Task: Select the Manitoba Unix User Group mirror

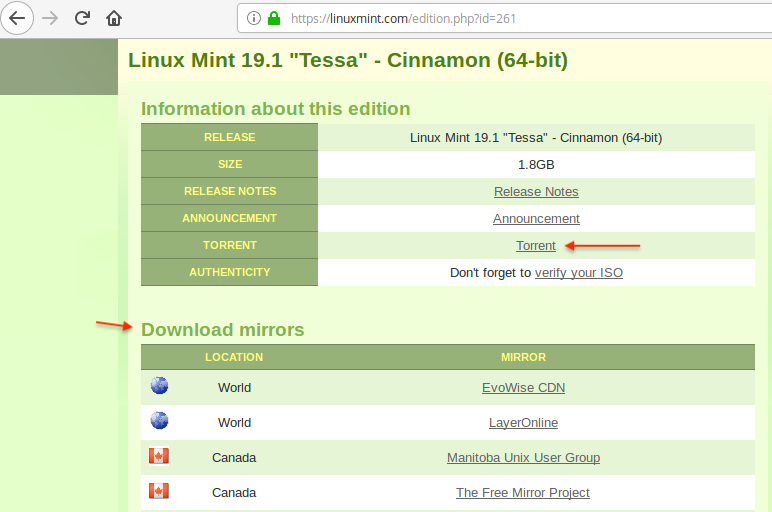Action: pyautogui.click(x=523, y=458)
